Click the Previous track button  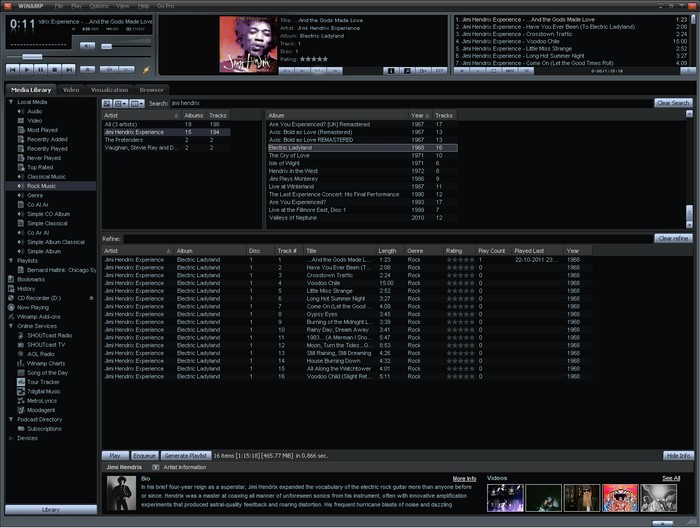pos(12,70)
